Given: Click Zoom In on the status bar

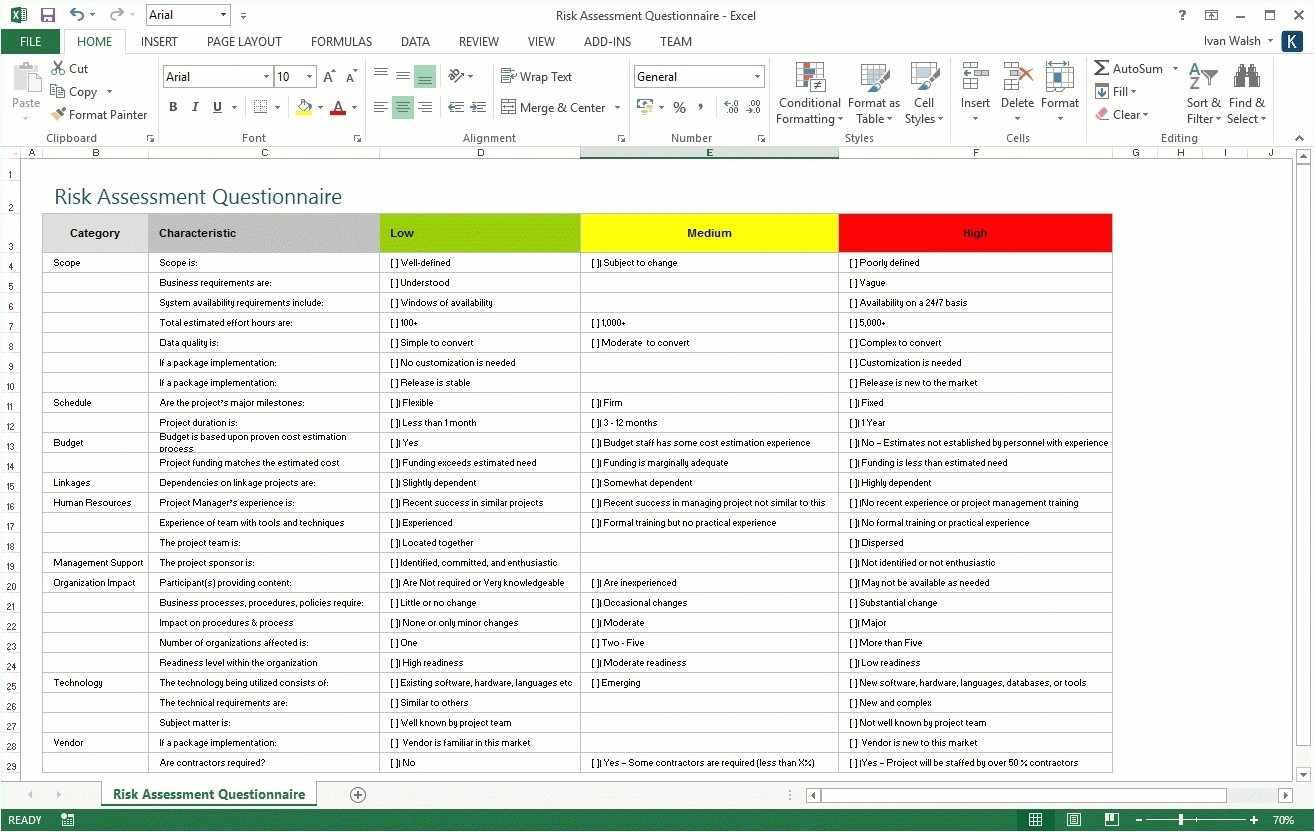Looking at the screenshot, I should [x=1253, y=819].
